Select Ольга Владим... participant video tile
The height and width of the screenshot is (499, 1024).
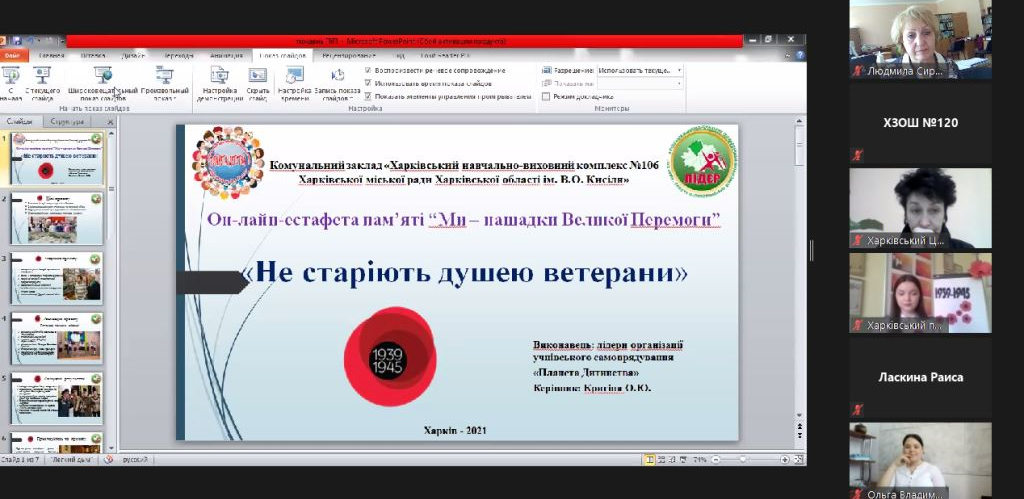(920, 460)
